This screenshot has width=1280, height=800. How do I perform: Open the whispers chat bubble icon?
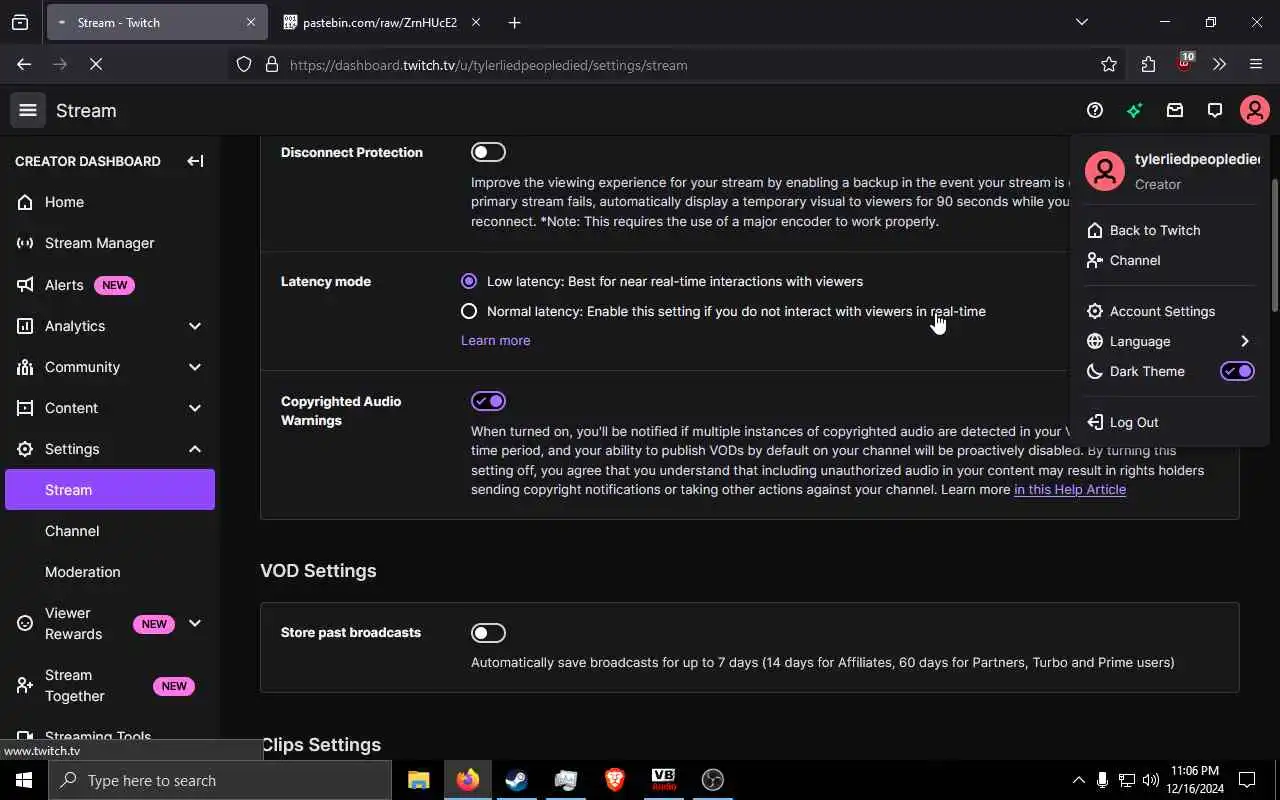tap(1215, 111)
